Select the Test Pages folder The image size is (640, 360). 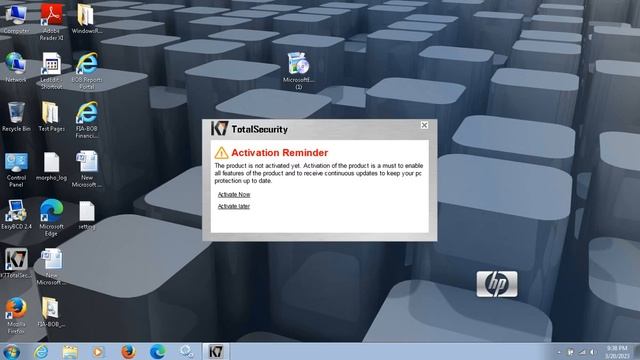tap(51, 117)
